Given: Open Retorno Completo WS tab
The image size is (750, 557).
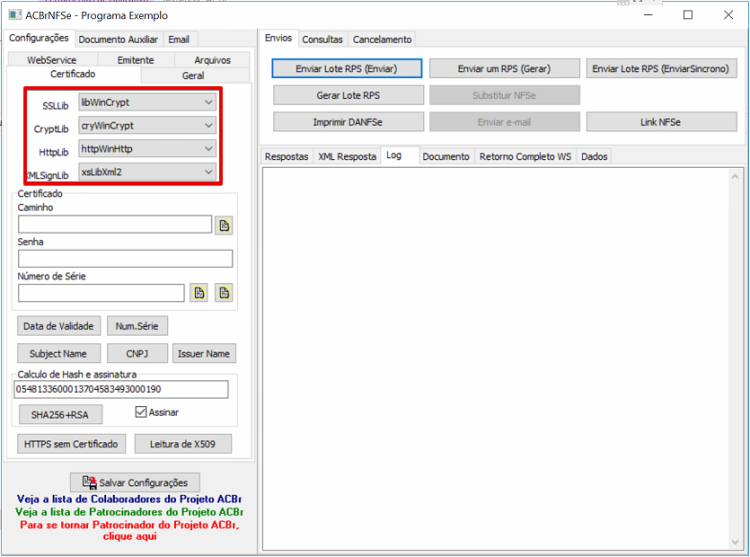Looking at the screenshot, I should tap(525, 156).
